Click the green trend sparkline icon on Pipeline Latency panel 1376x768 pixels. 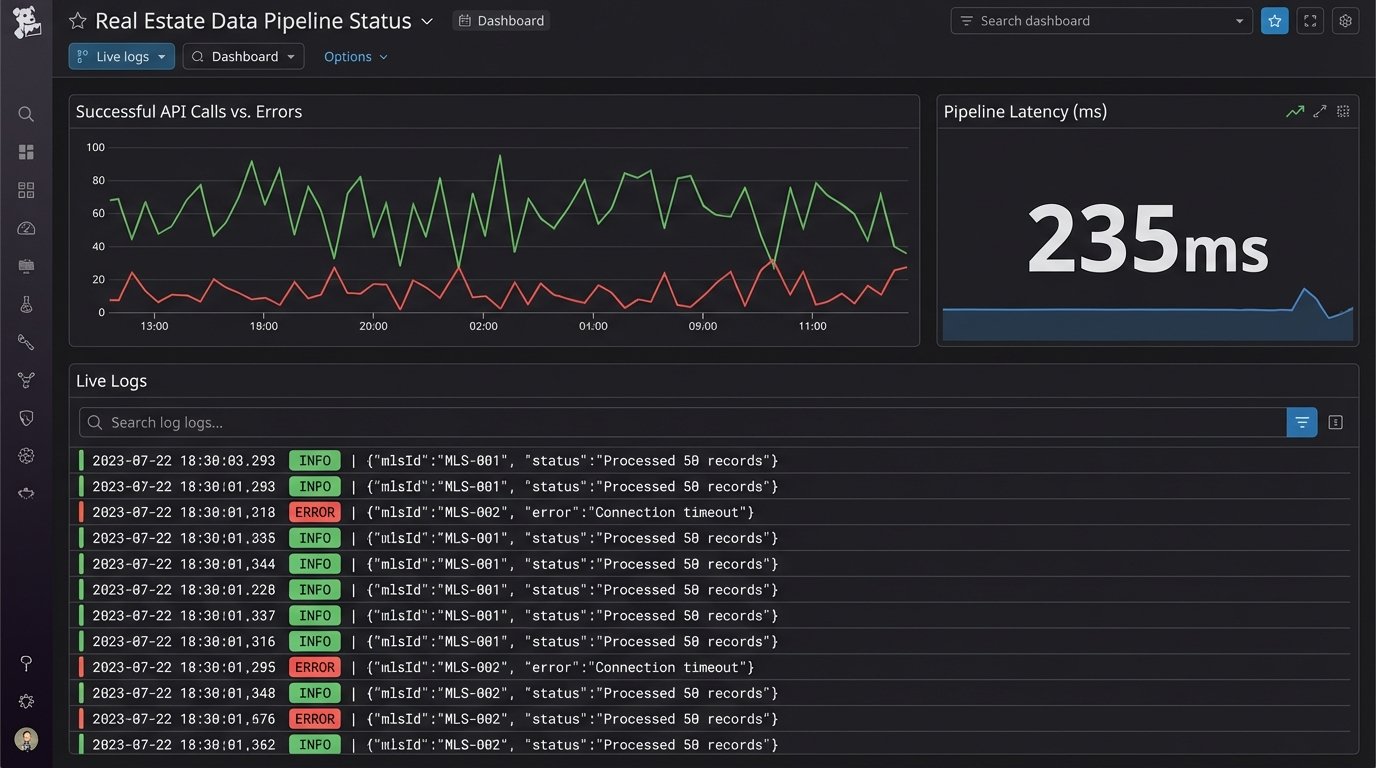[x=1295, y=111]
